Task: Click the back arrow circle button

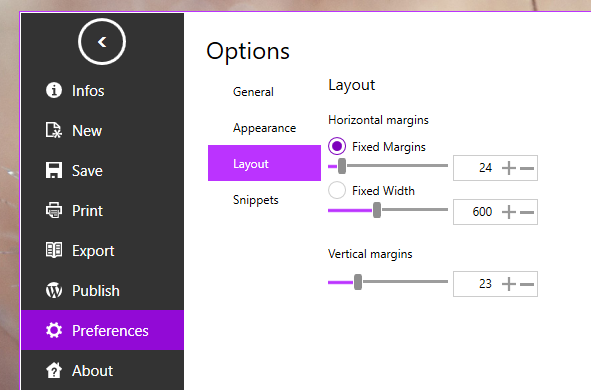Action: tap(102, 41)
